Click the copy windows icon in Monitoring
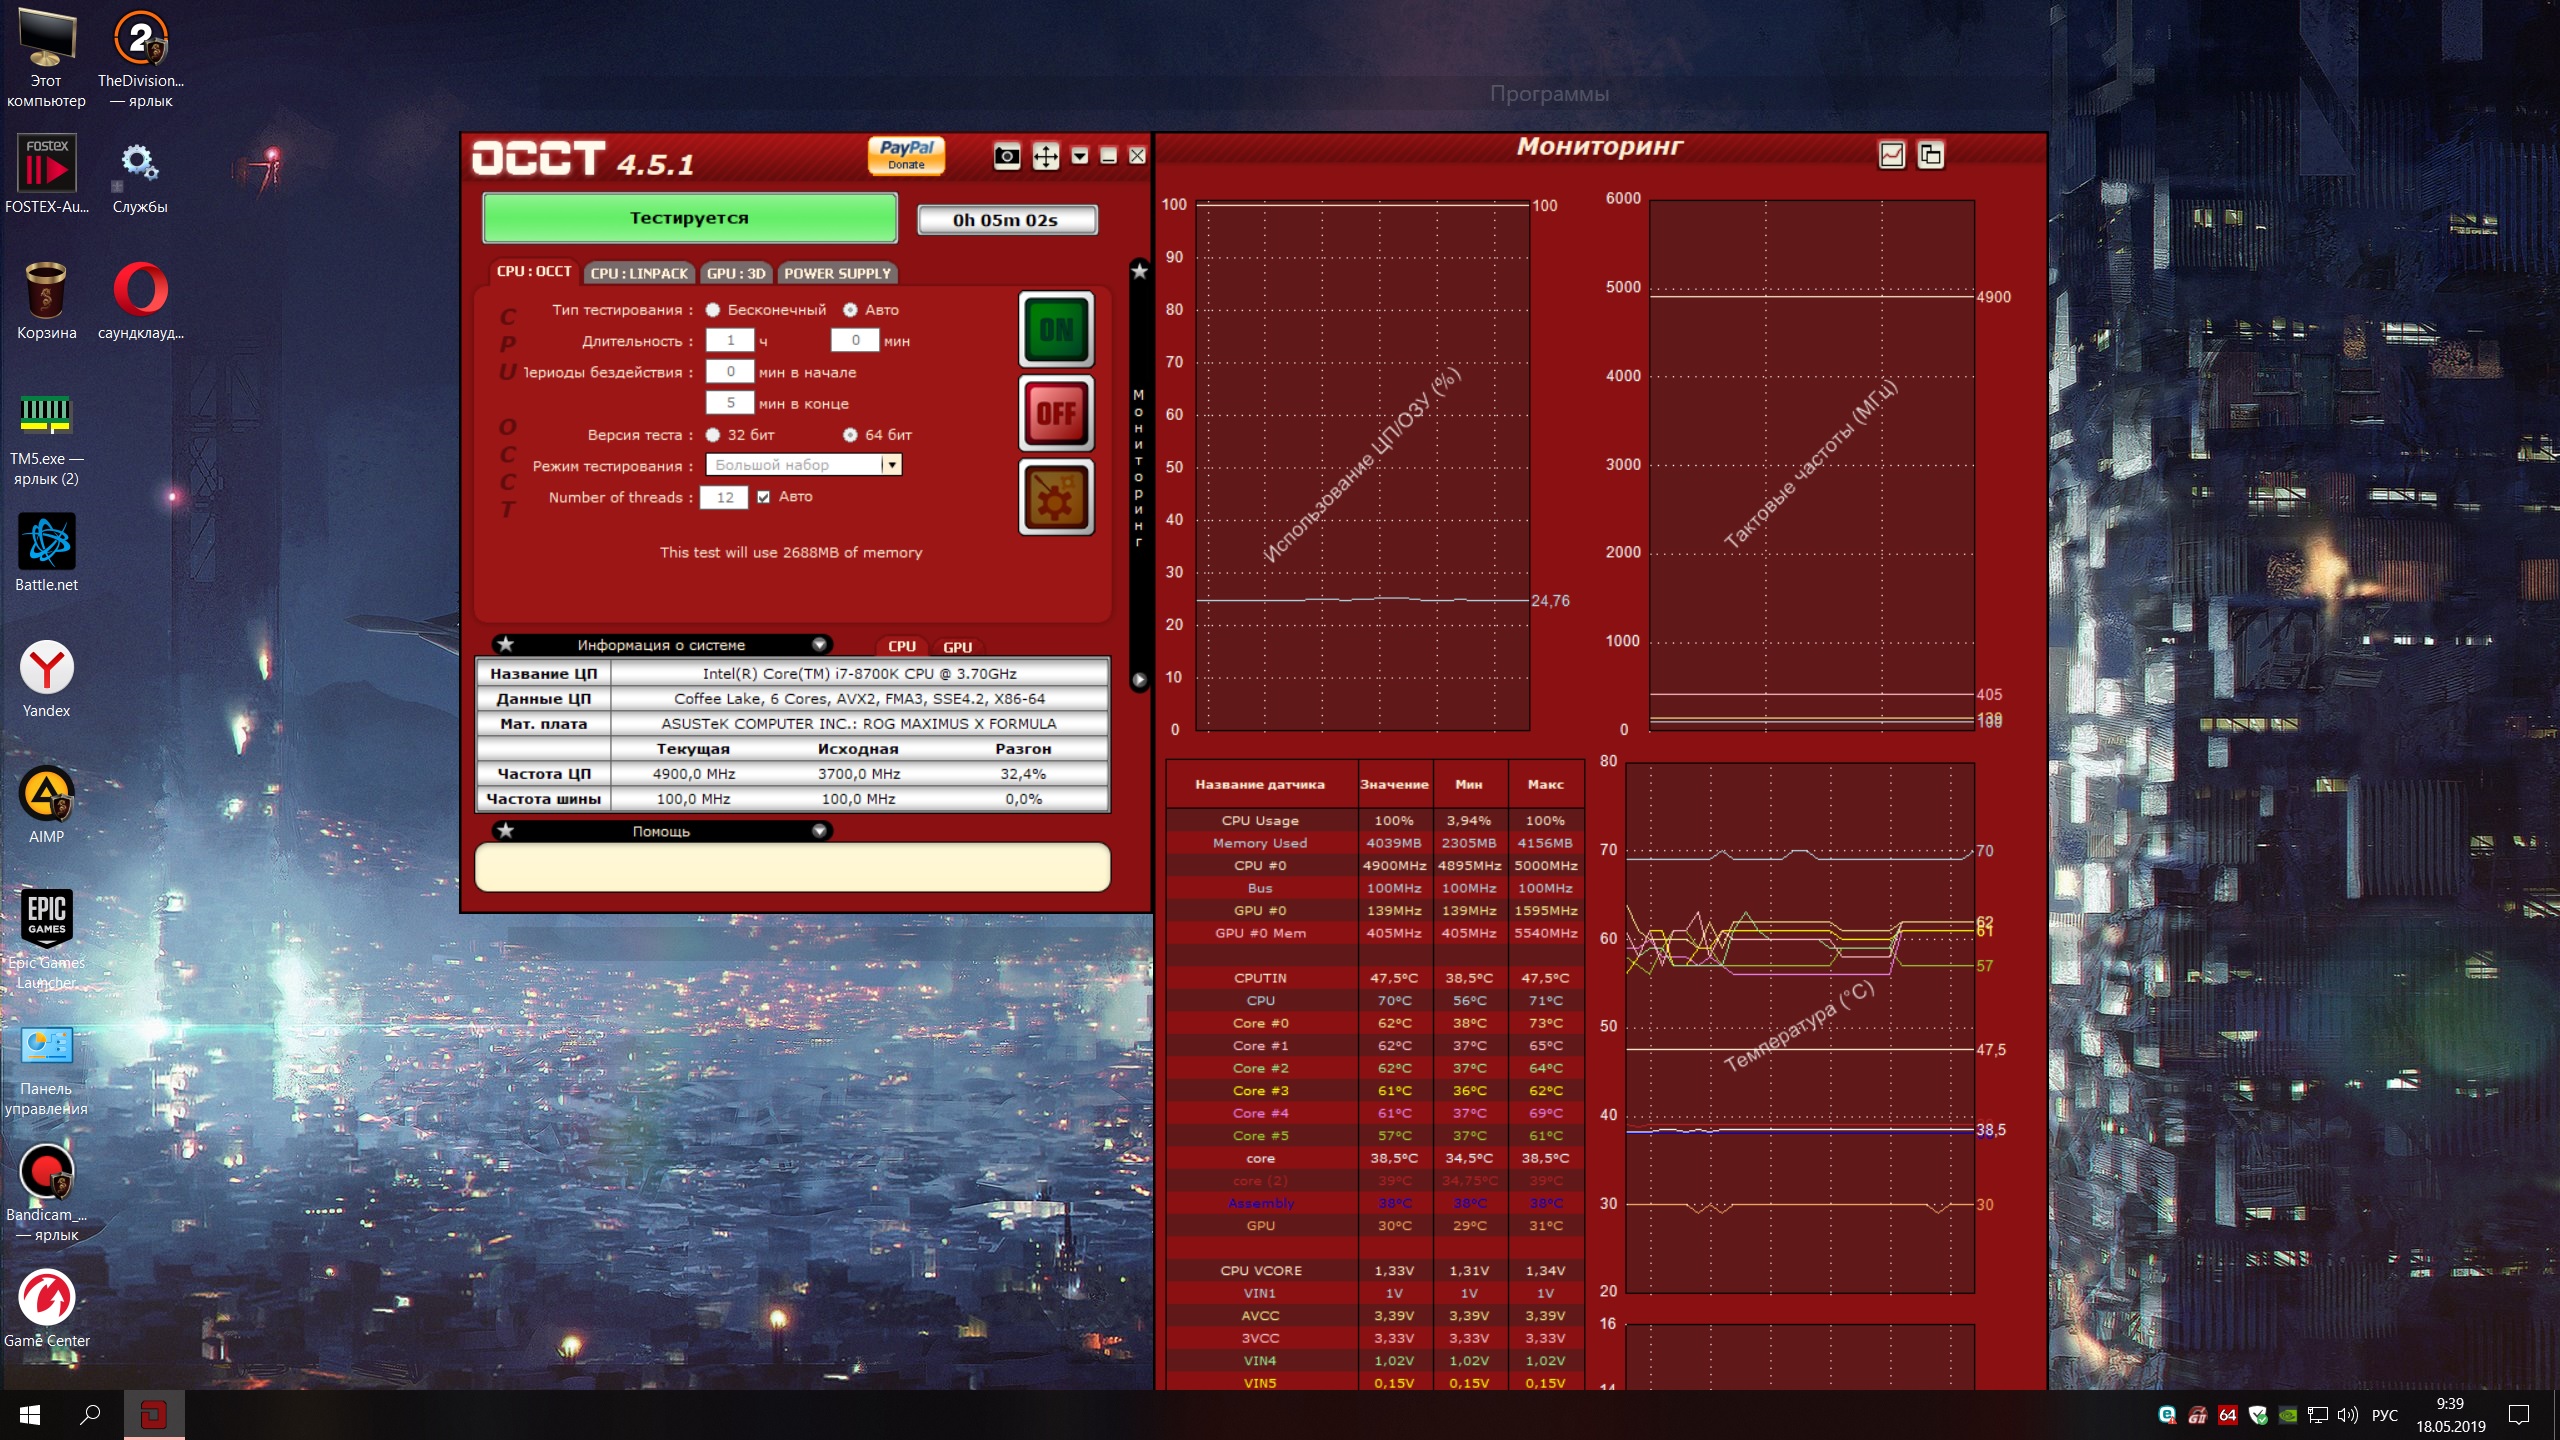The width and height of the screenshot is (2560, 1440). [x=1930, y=155]
